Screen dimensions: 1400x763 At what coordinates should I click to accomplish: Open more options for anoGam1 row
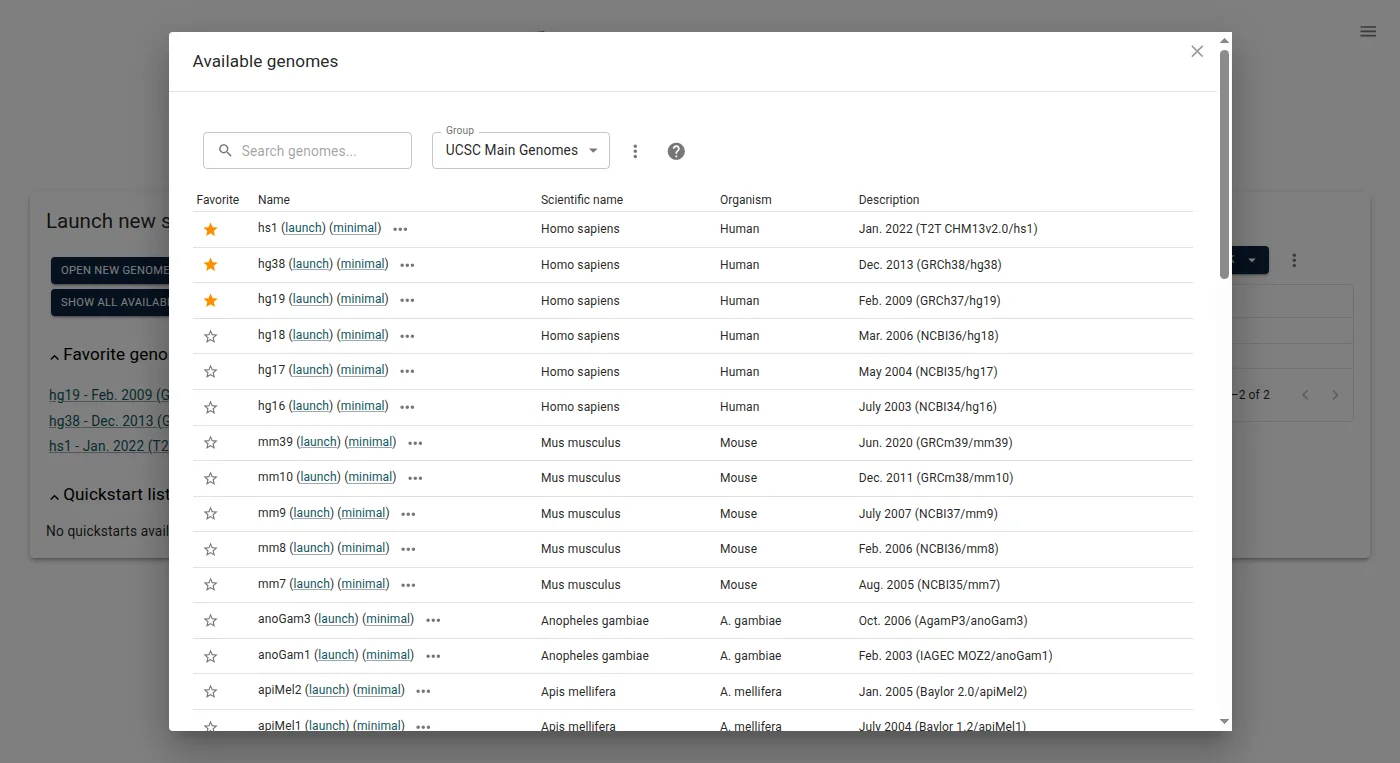click(x=433, y=656)
